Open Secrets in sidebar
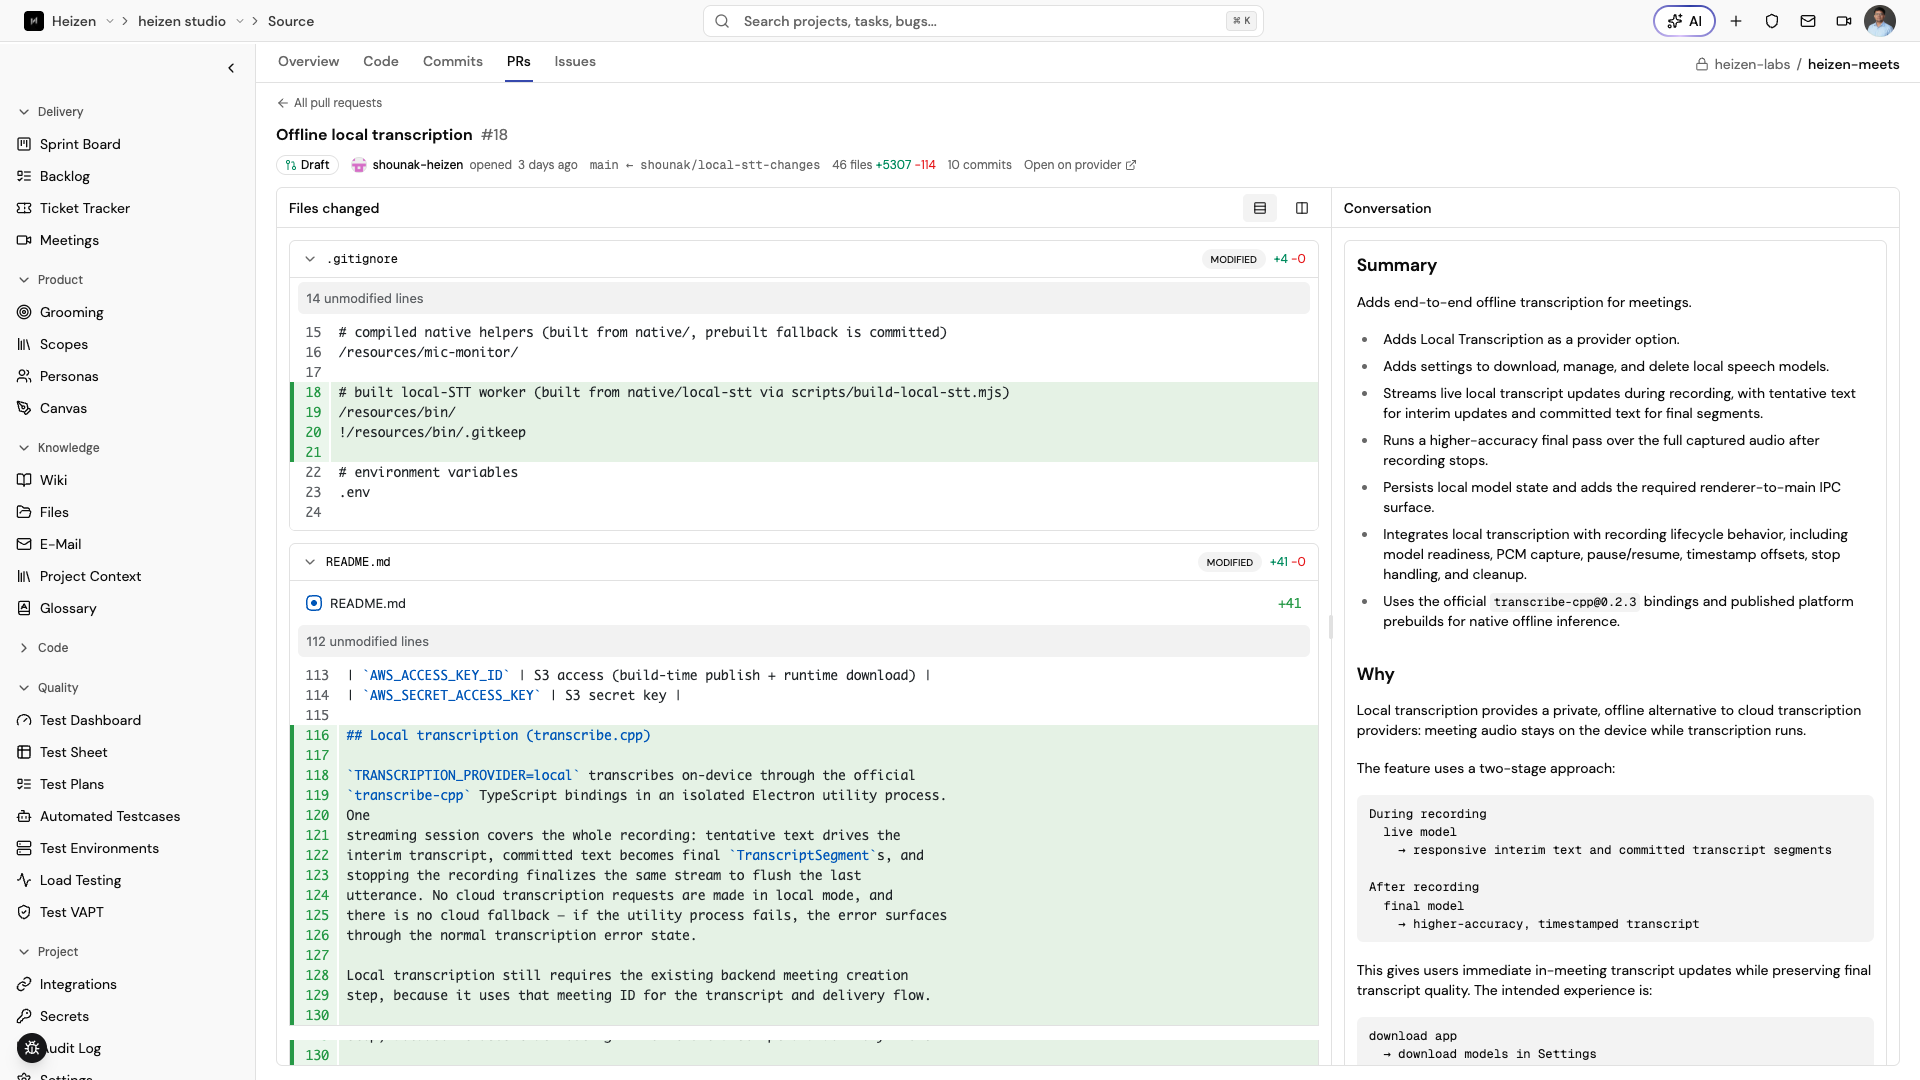The width and height of the screenshot is (1920, 1080). (64, 1016)
